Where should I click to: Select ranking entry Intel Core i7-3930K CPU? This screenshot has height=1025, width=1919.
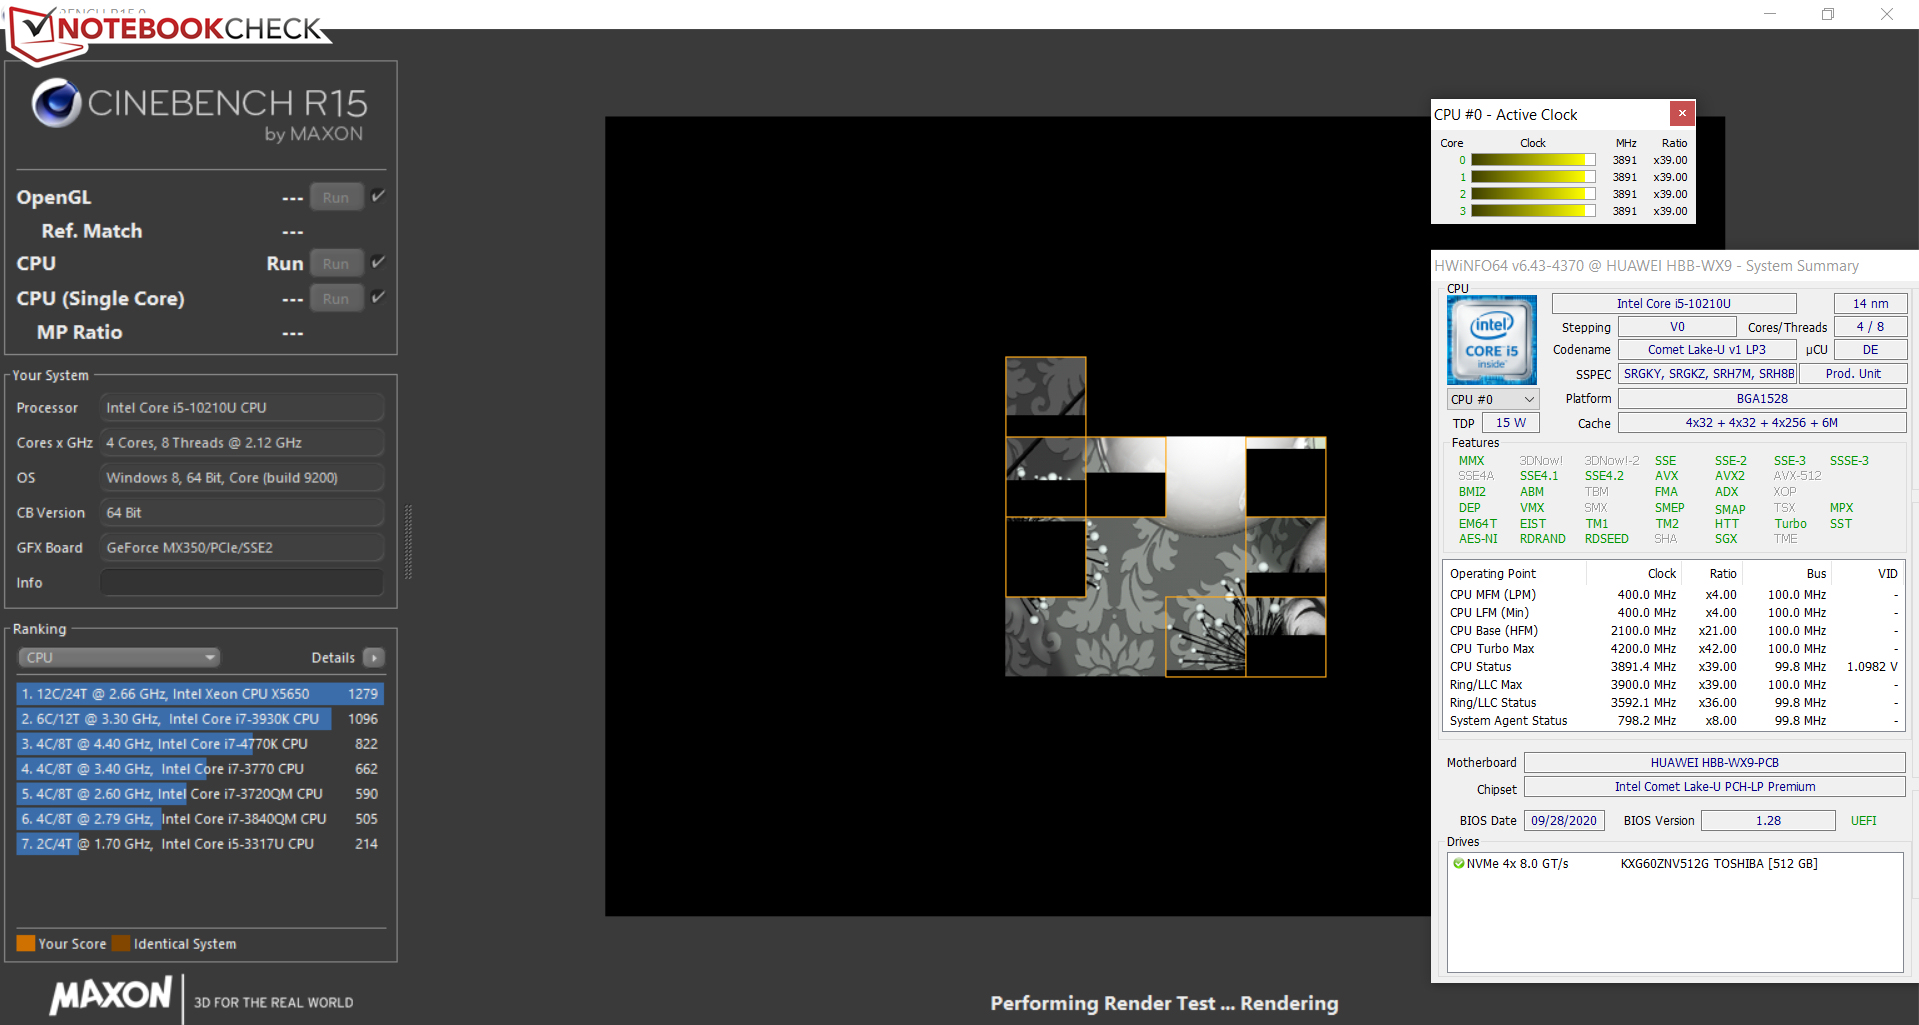[x=200, y=718]
